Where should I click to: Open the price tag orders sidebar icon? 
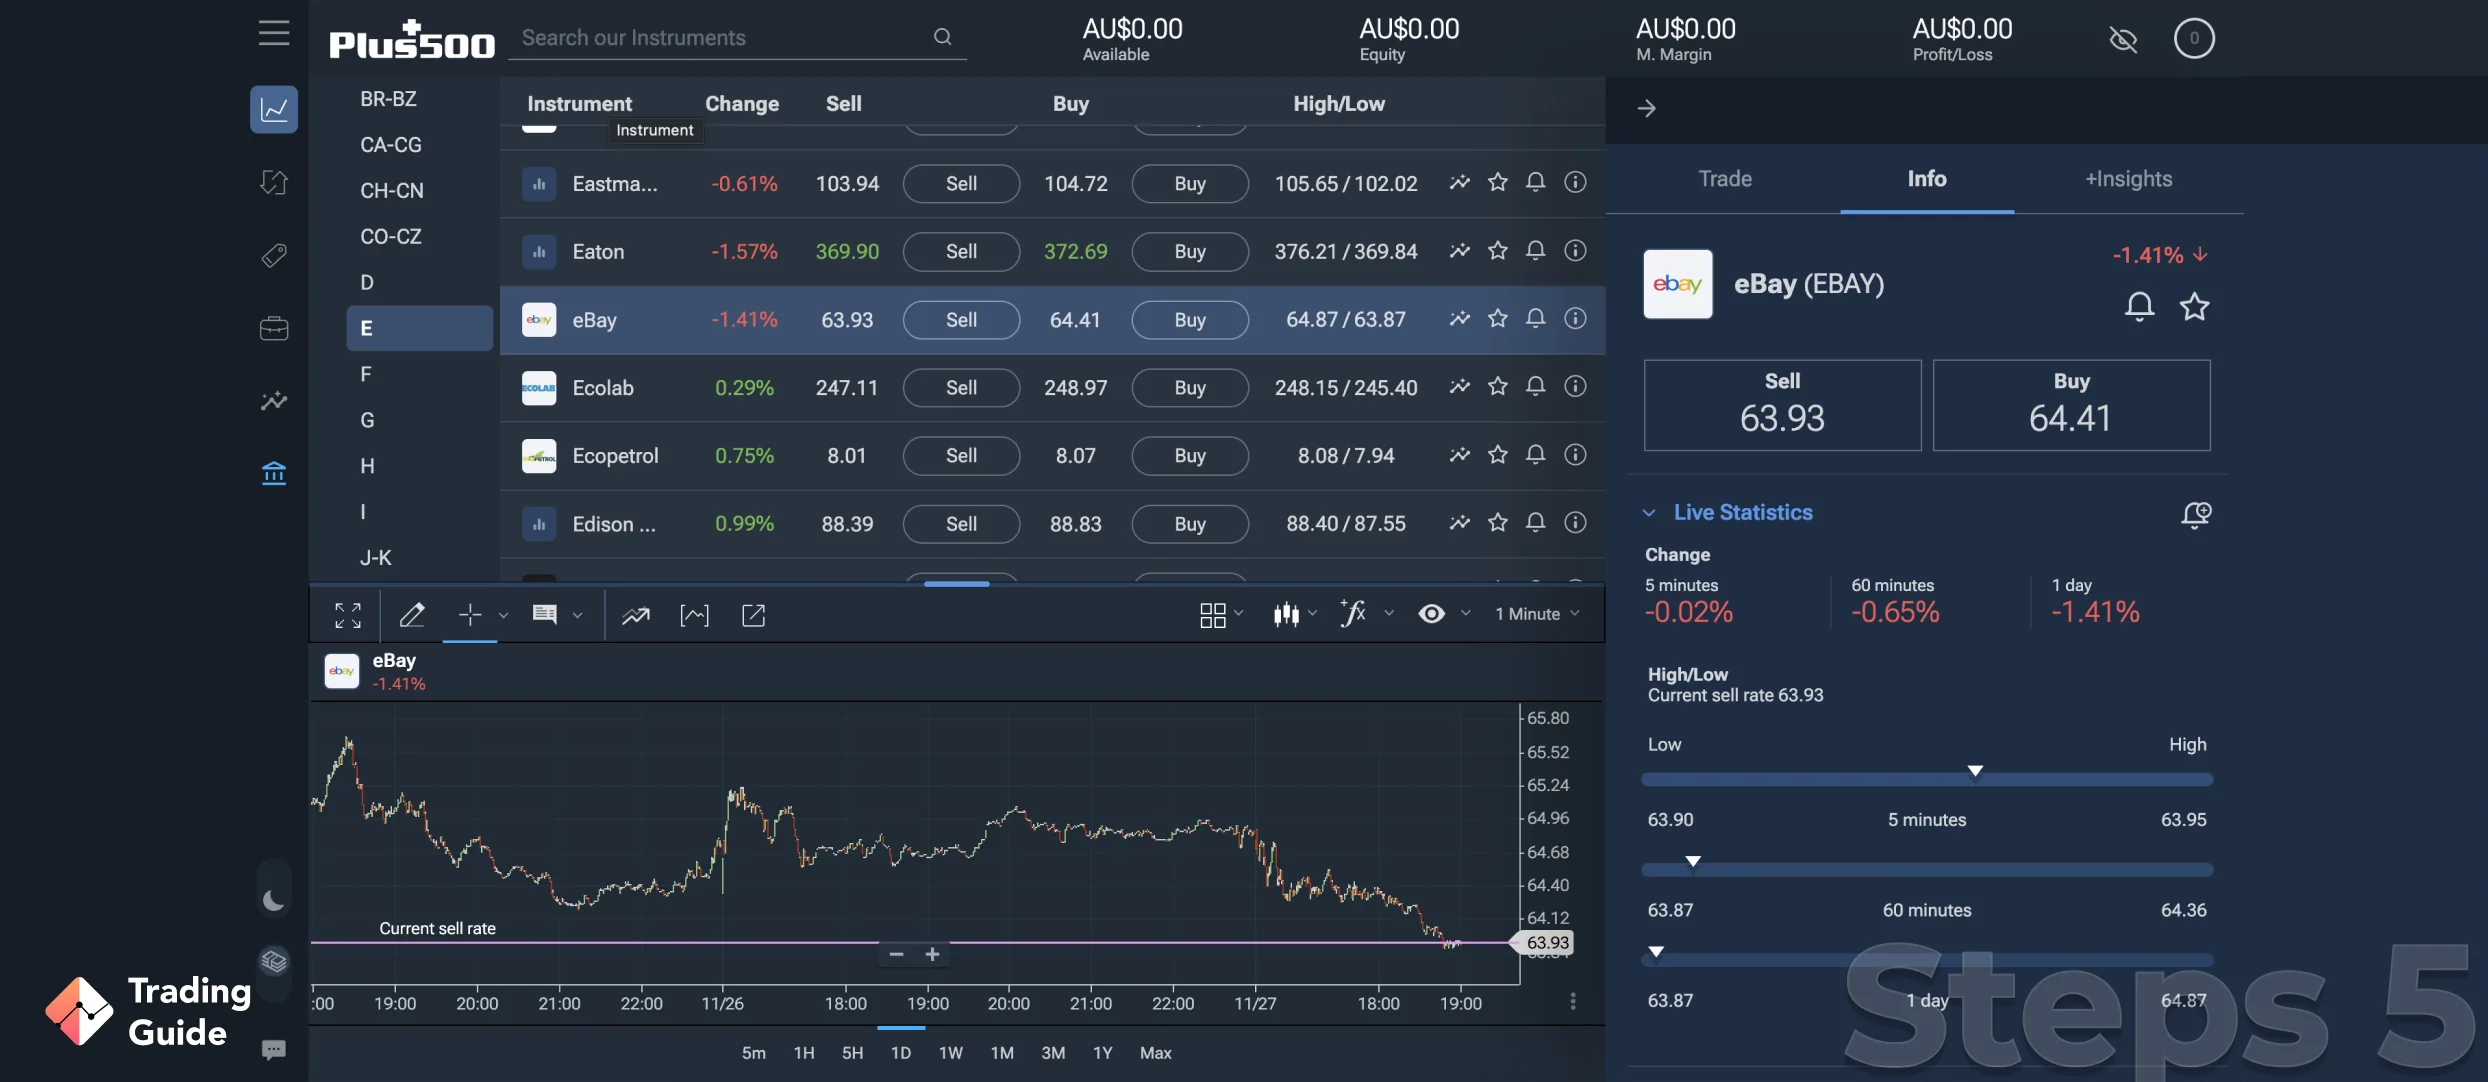tap(274, 255)
